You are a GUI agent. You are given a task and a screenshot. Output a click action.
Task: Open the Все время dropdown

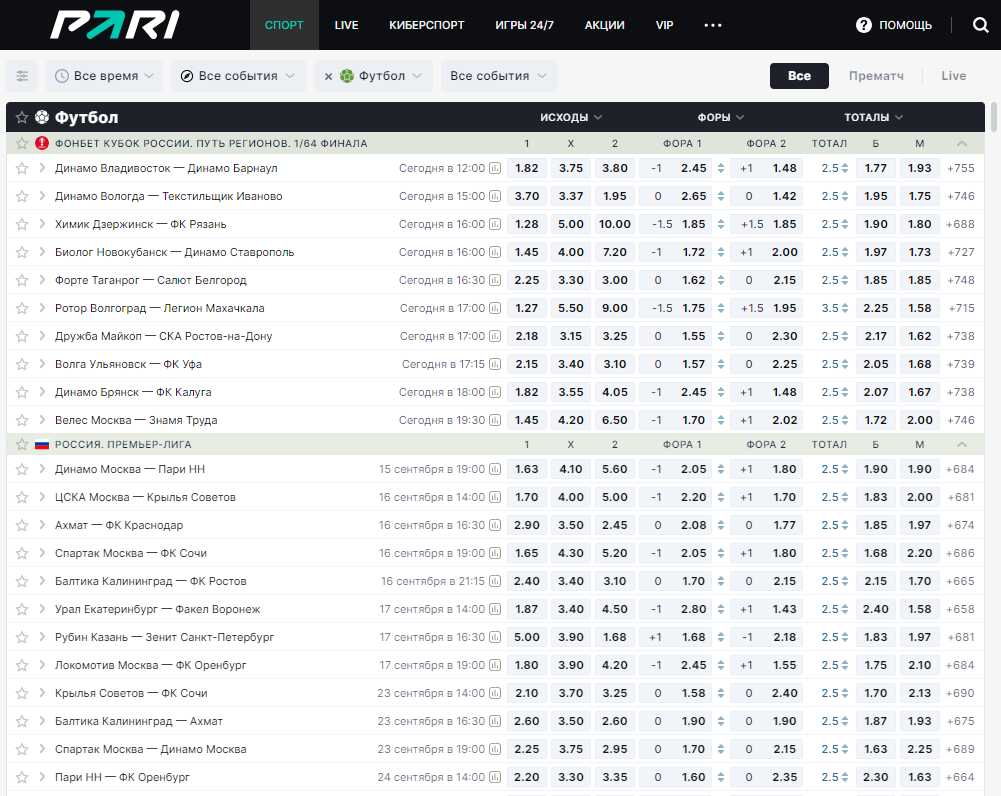[x=105, y=76]
